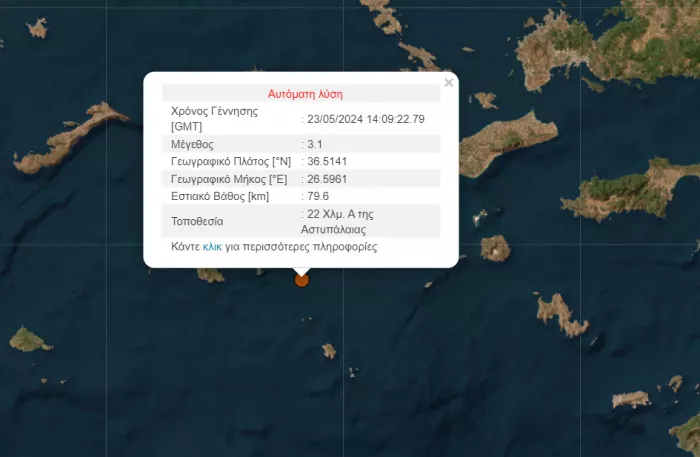
Task: Follow the blue 'κλικ' link
Action: [x=212, y=247]
